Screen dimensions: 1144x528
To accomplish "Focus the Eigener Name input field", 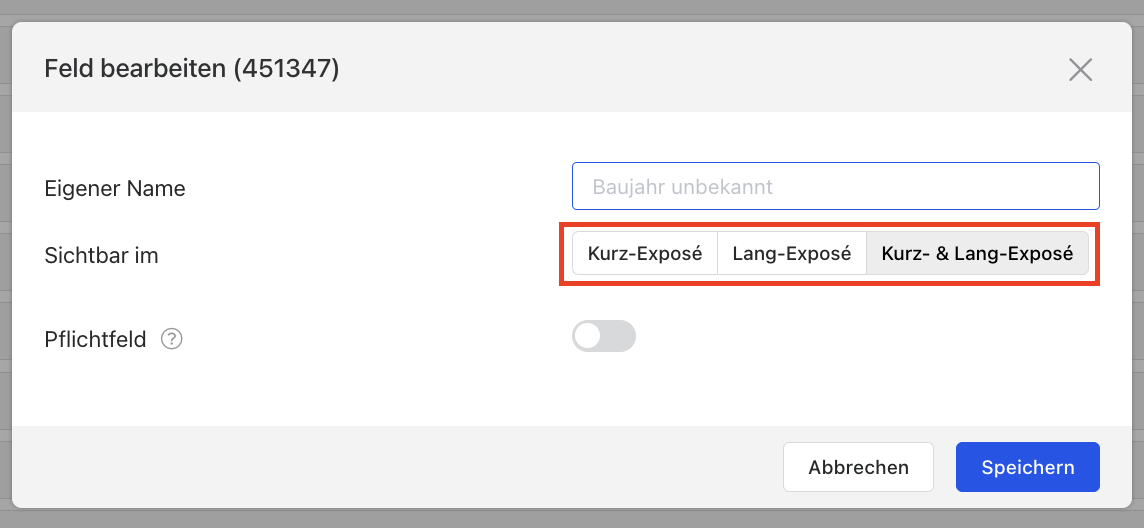I will tap(835, 186).
